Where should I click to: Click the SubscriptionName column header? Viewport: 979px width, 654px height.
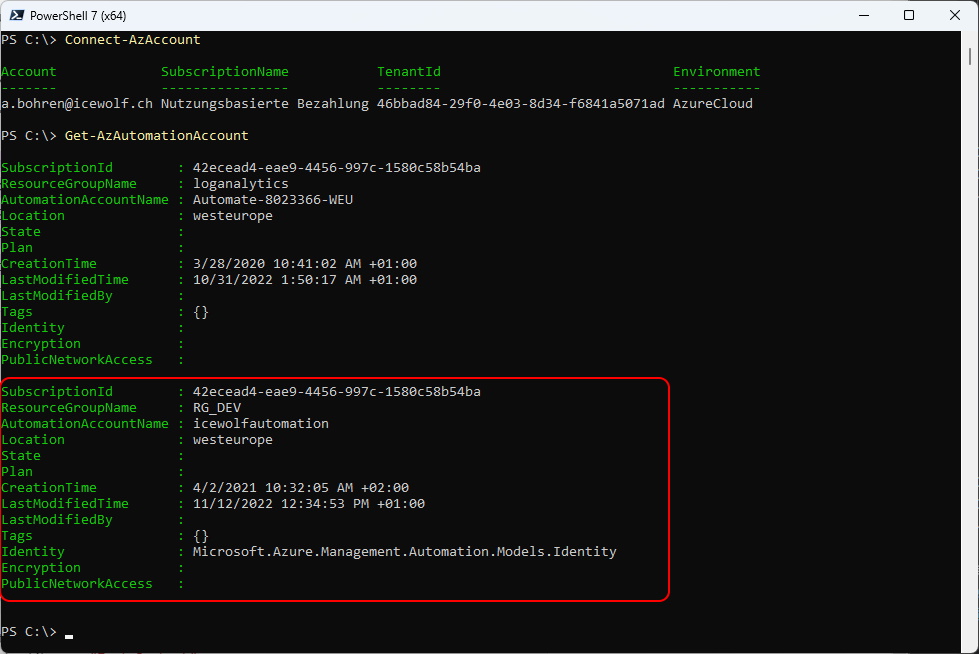coord(225,72)
